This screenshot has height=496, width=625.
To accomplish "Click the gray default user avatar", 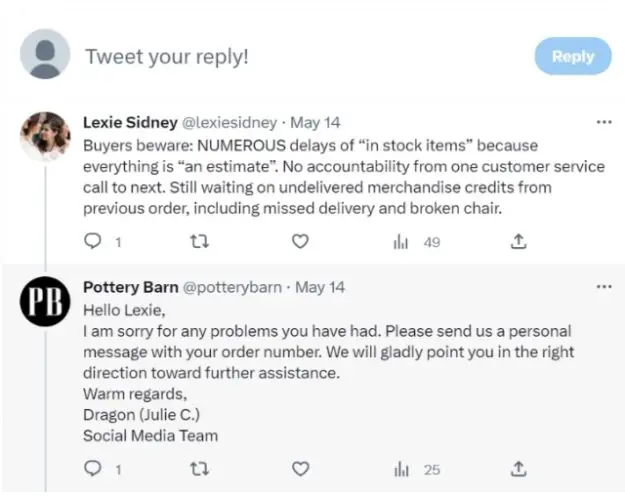I will point(45,54).
